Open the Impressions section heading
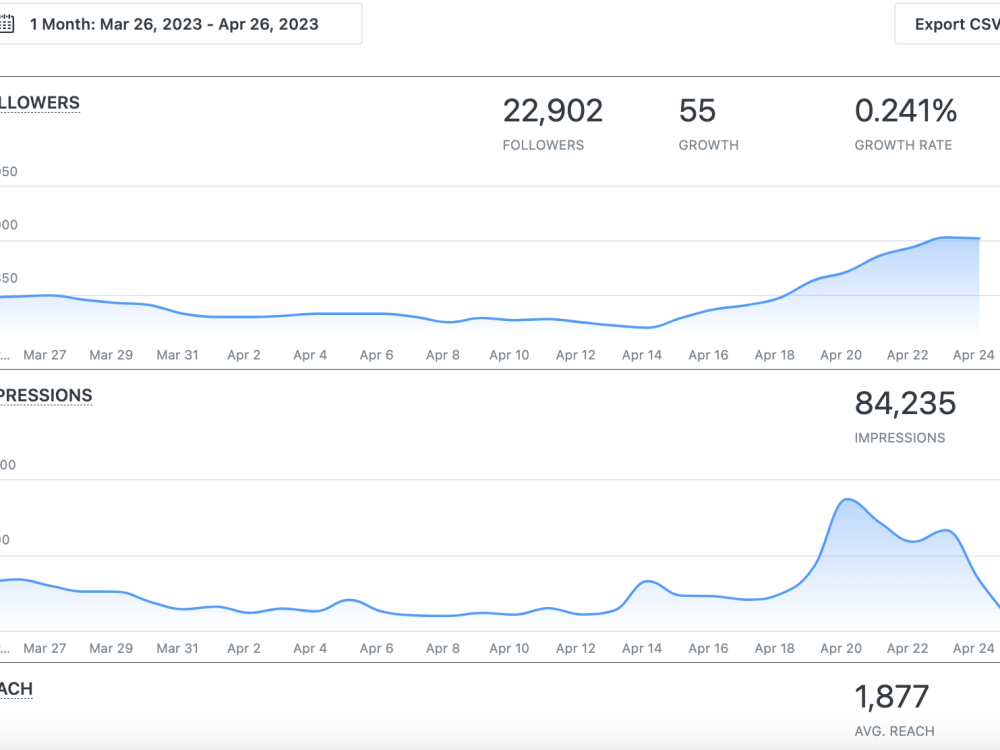 (x=46, y=395)
